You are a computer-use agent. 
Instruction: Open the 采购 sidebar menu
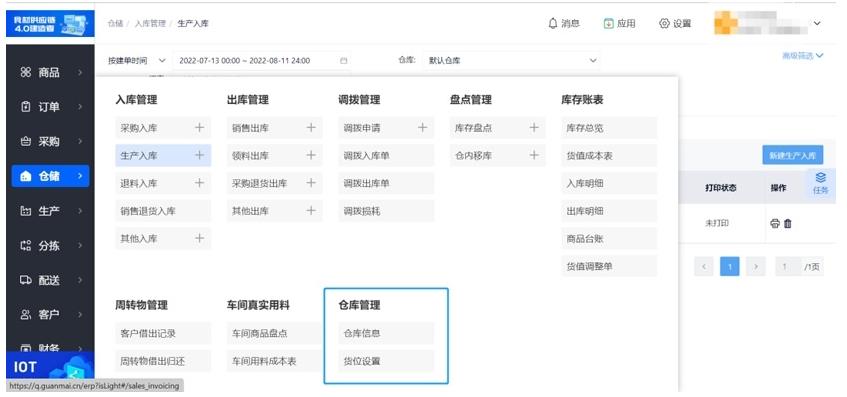(50, 142)
